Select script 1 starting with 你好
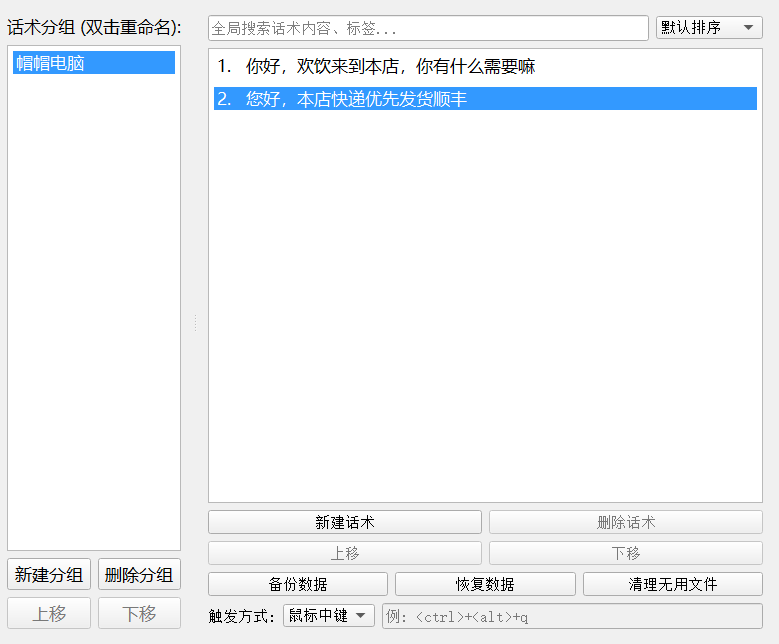779x644 pixels. (x=390, y=67)
